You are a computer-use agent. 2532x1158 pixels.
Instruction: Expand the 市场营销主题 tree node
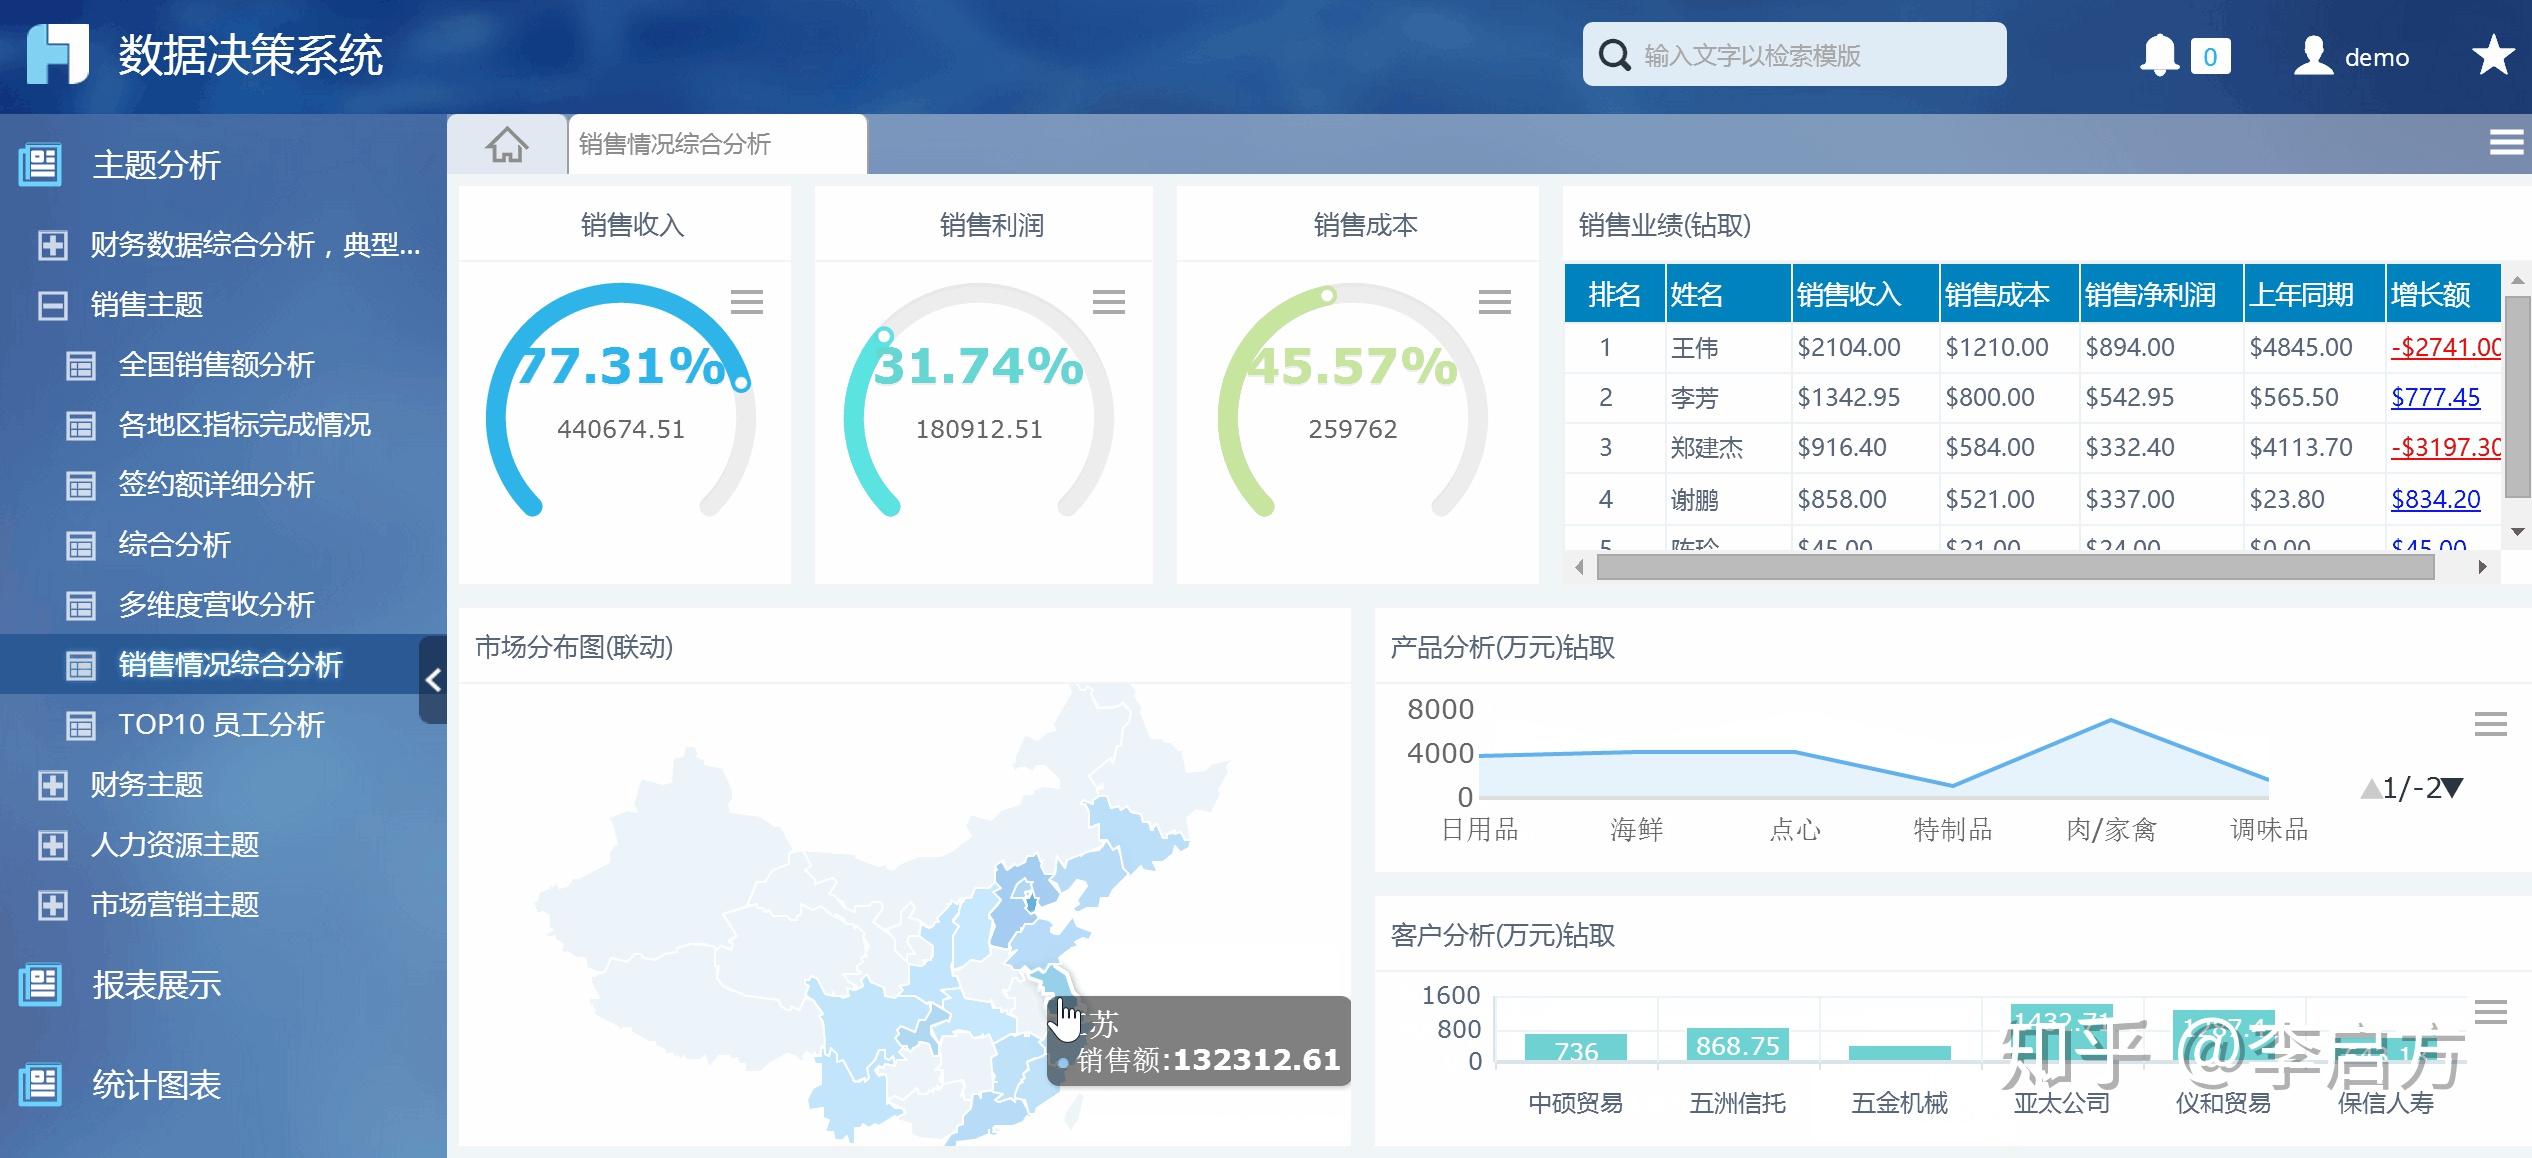click(53, 905)
